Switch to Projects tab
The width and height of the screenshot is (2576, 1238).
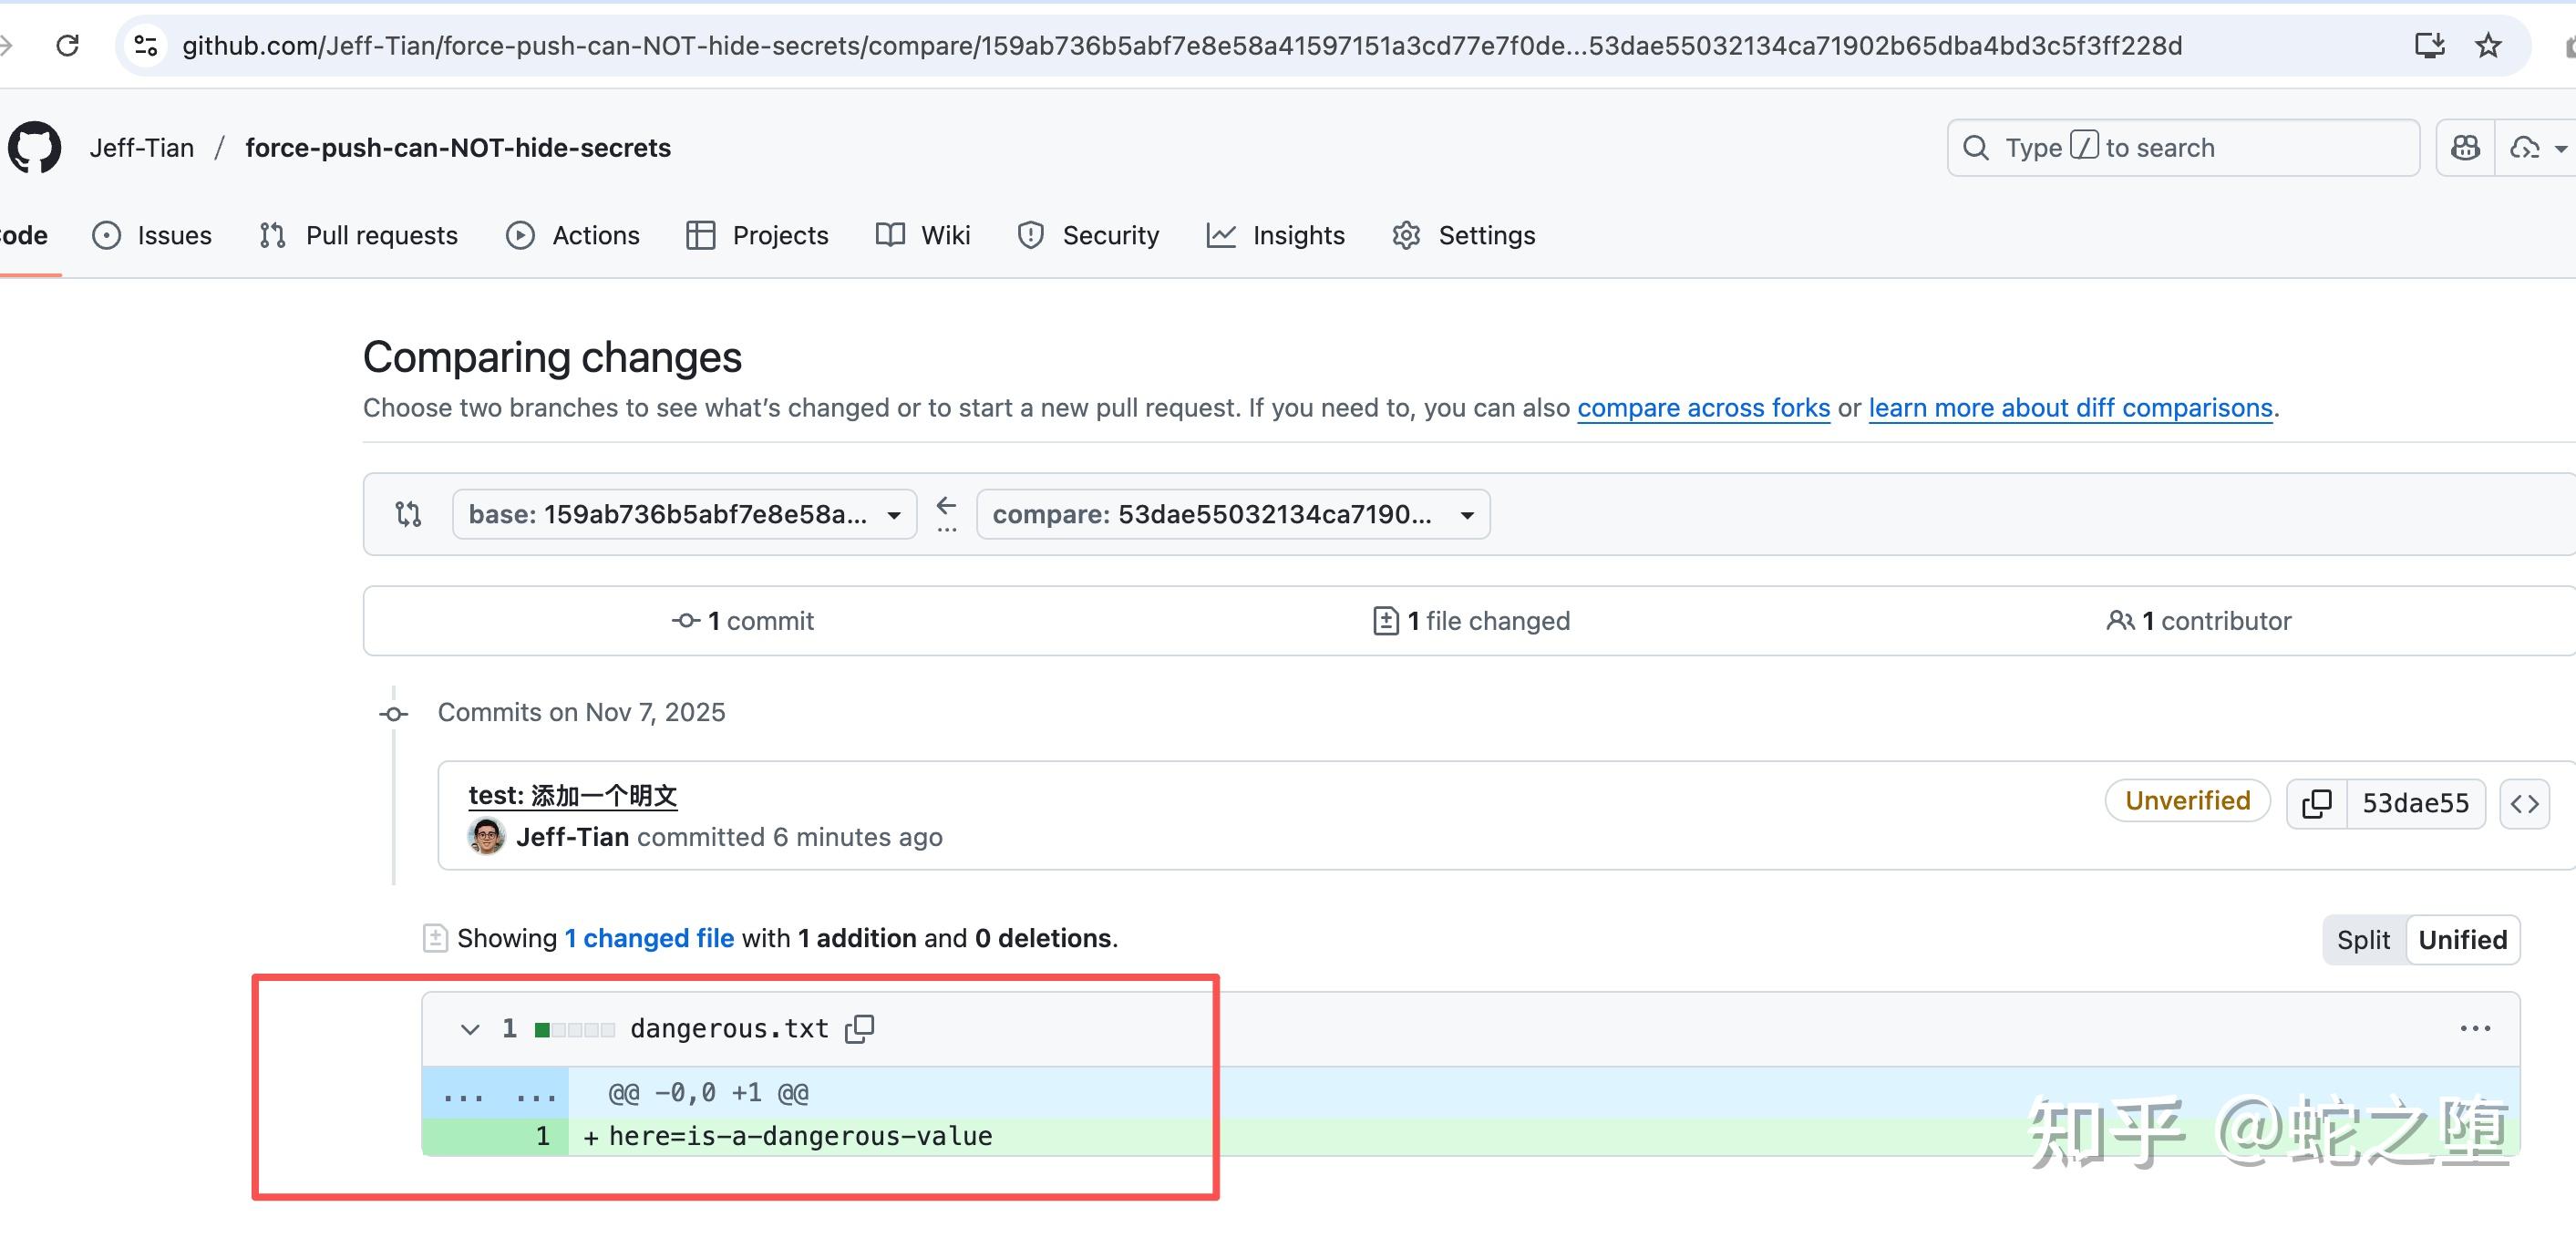click(758, 235)
